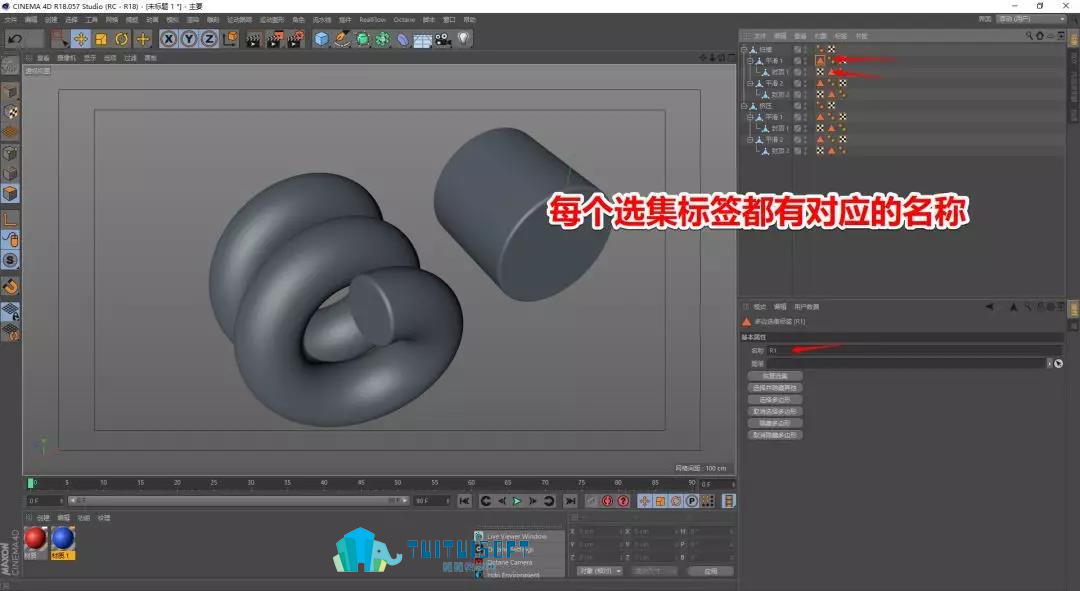The width and height of the screenshot is (1080, 591).
Task: Add a Cube primitive object
Action: 322,39
